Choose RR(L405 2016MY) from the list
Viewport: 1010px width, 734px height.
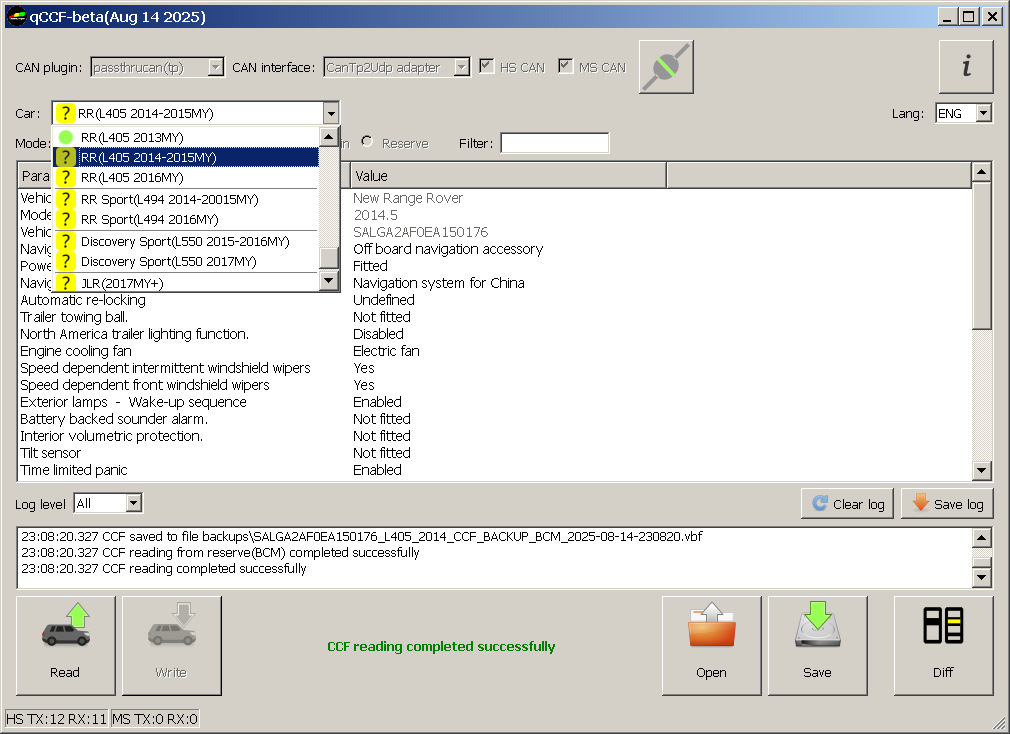(186, 177)
